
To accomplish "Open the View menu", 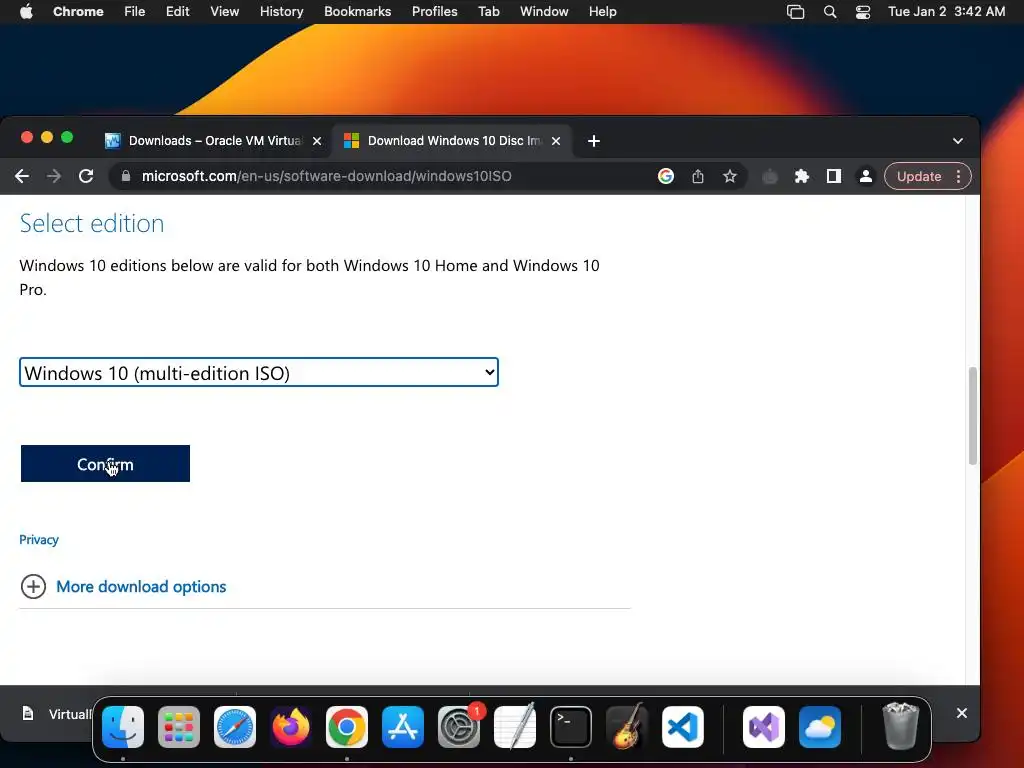I will tap(225, 12).
